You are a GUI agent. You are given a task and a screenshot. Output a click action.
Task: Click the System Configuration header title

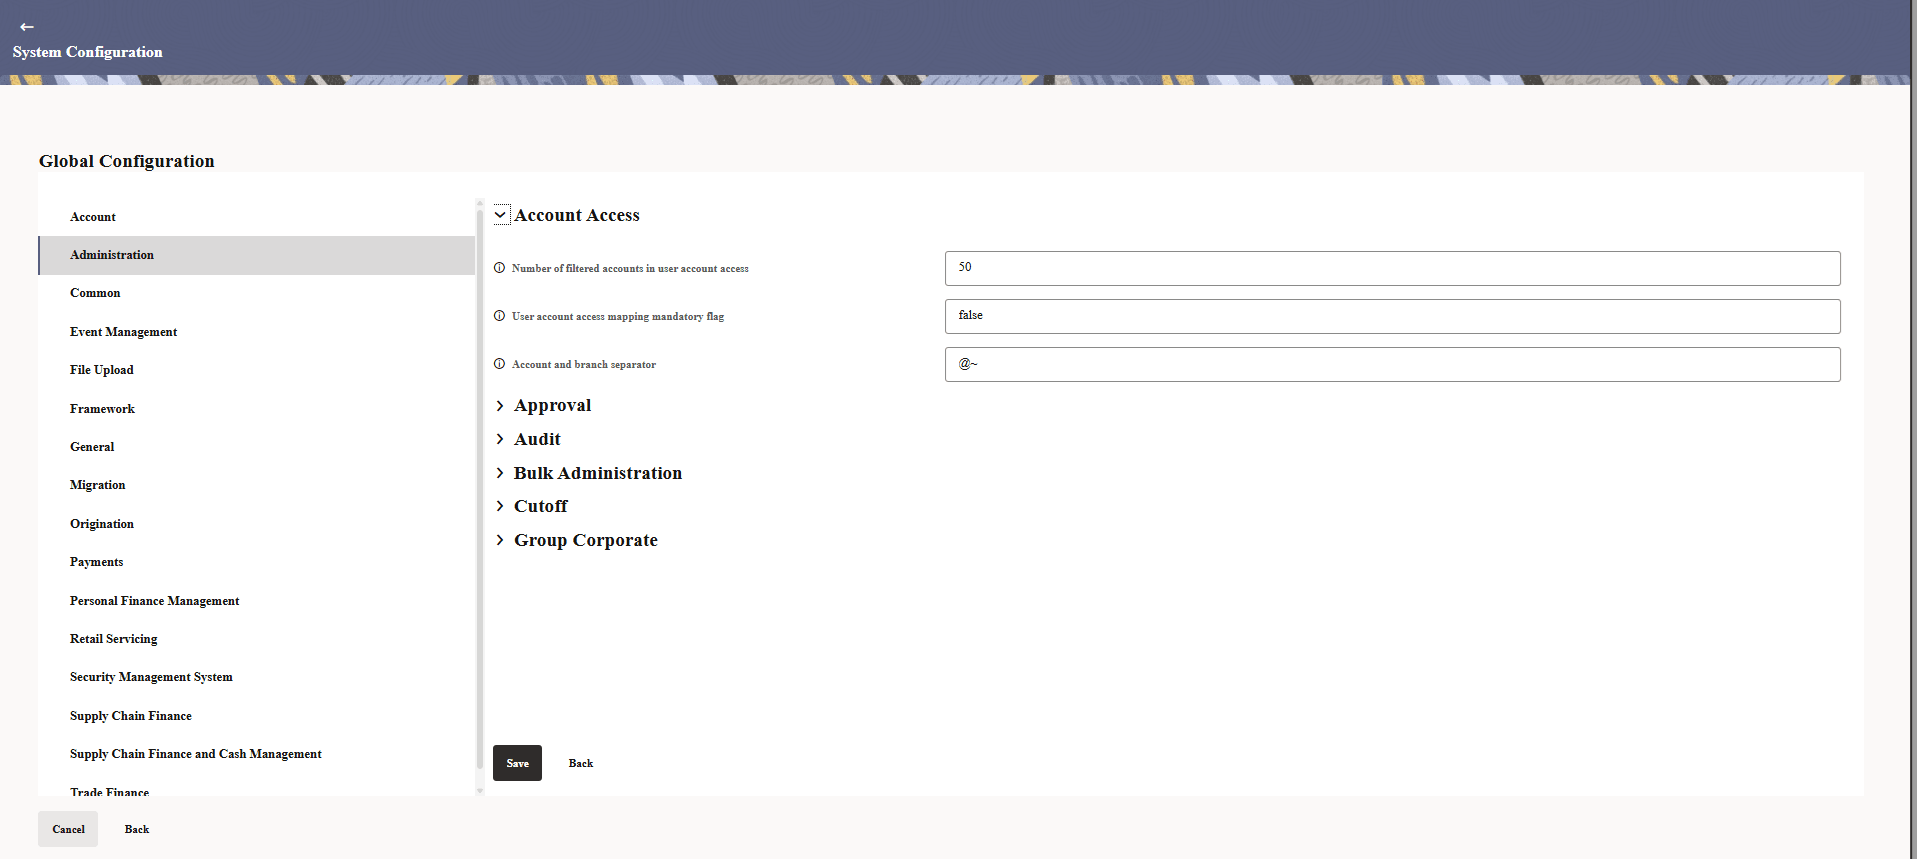coord(88,52)
